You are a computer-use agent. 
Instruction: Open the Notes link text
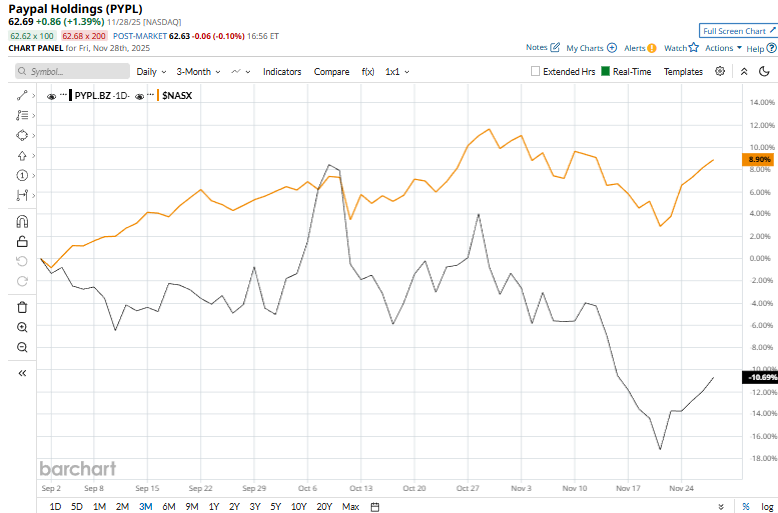point(536,48)
